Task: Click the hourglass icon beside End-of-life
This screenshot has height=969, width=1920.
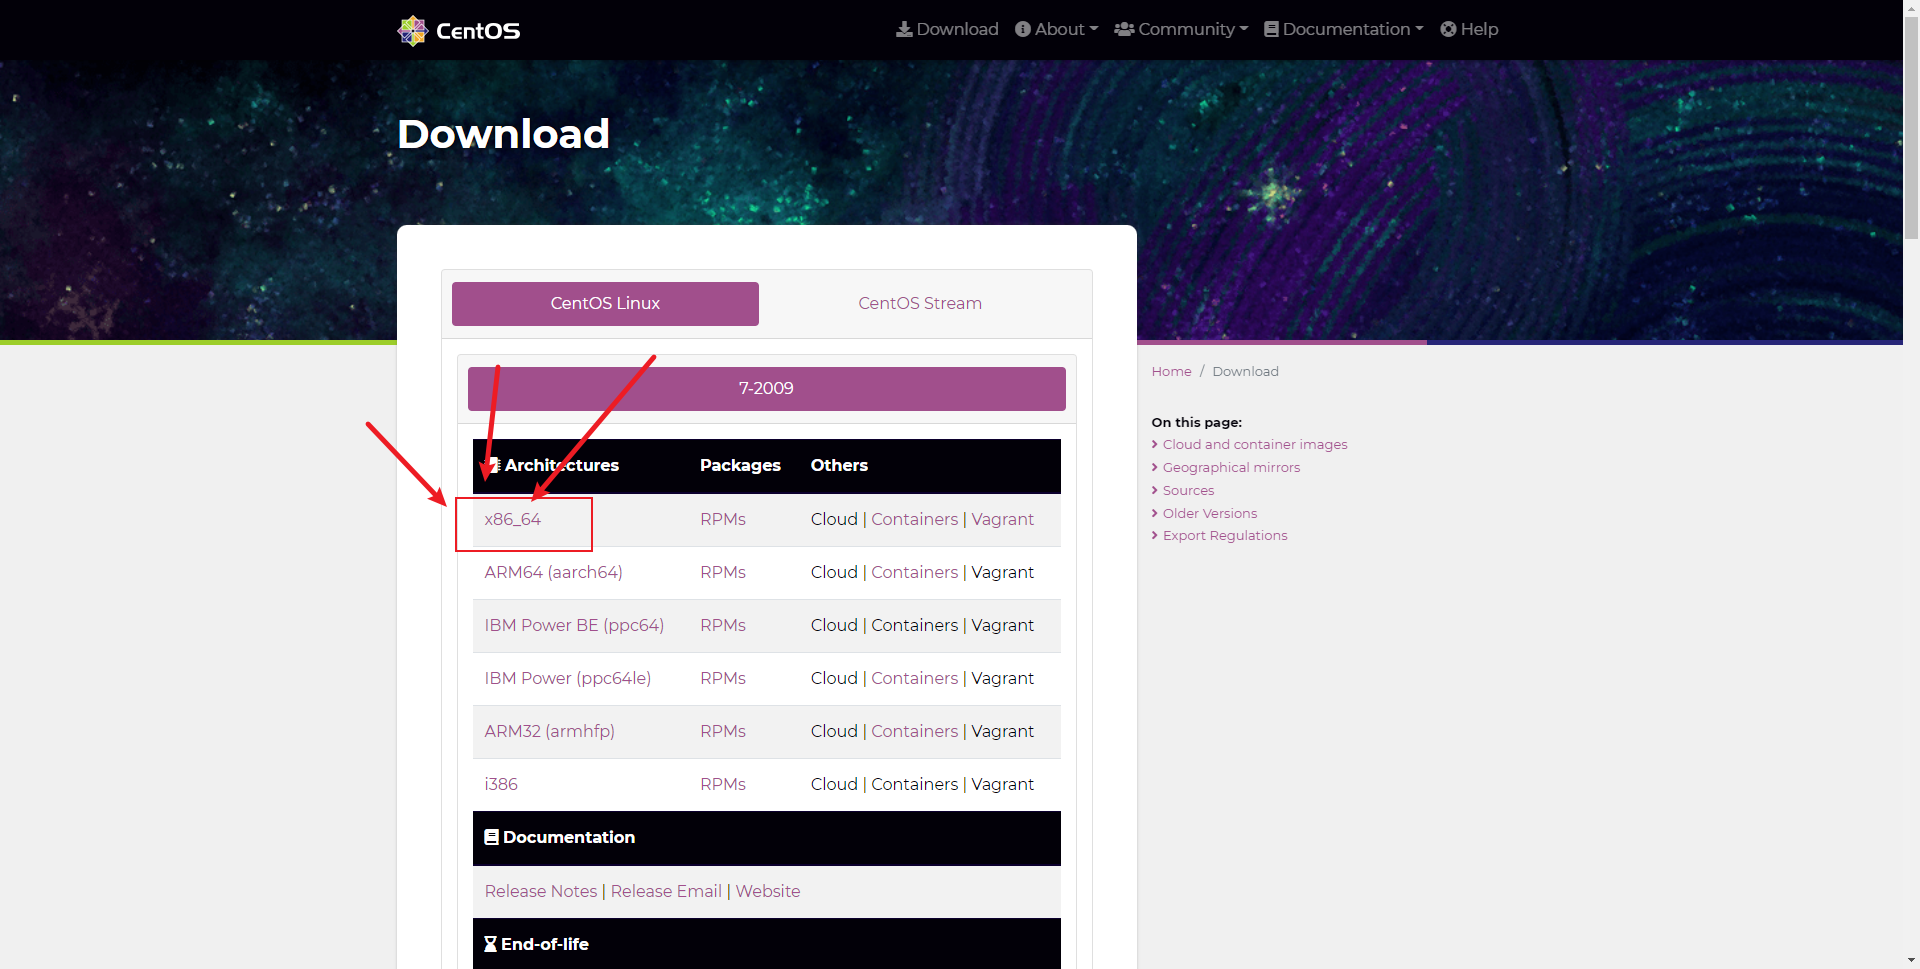Action: click(490, 944)
